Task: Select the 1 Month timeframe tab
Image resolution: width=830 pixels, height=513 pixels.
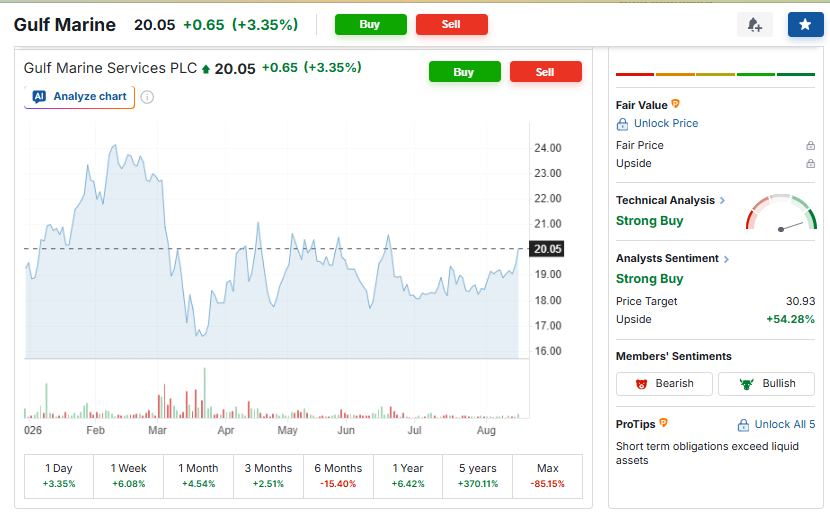Action: click(198, 475)
